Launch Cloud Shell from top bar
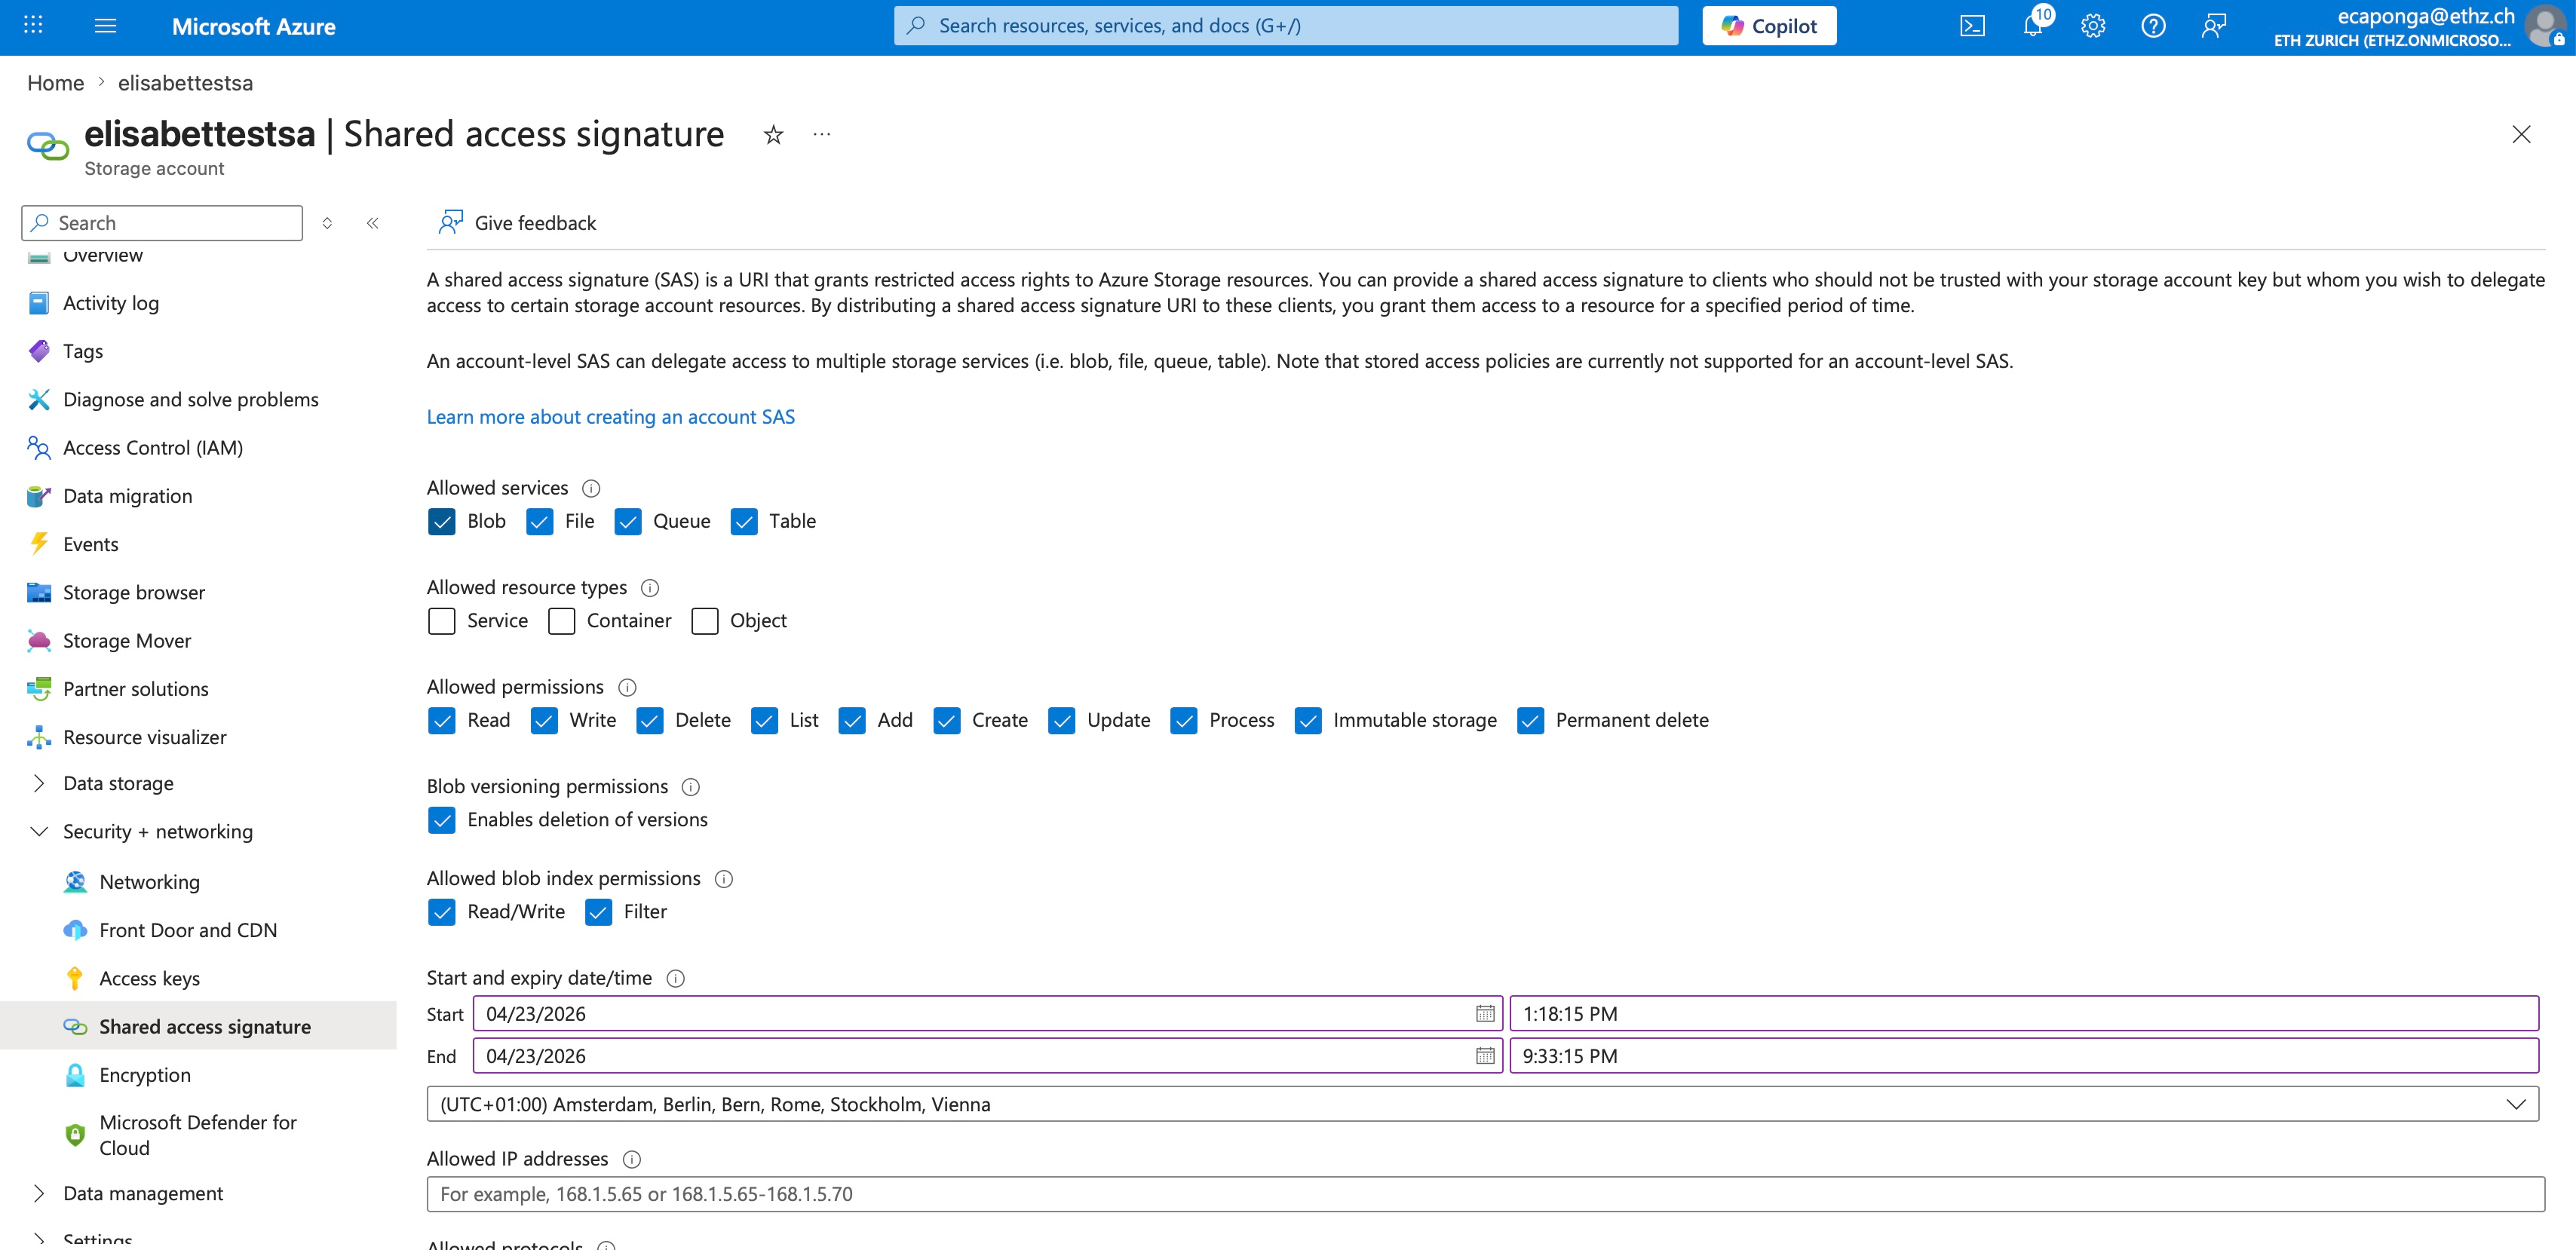This screenshot has width=2576, height=1250. click(1972, 26)
